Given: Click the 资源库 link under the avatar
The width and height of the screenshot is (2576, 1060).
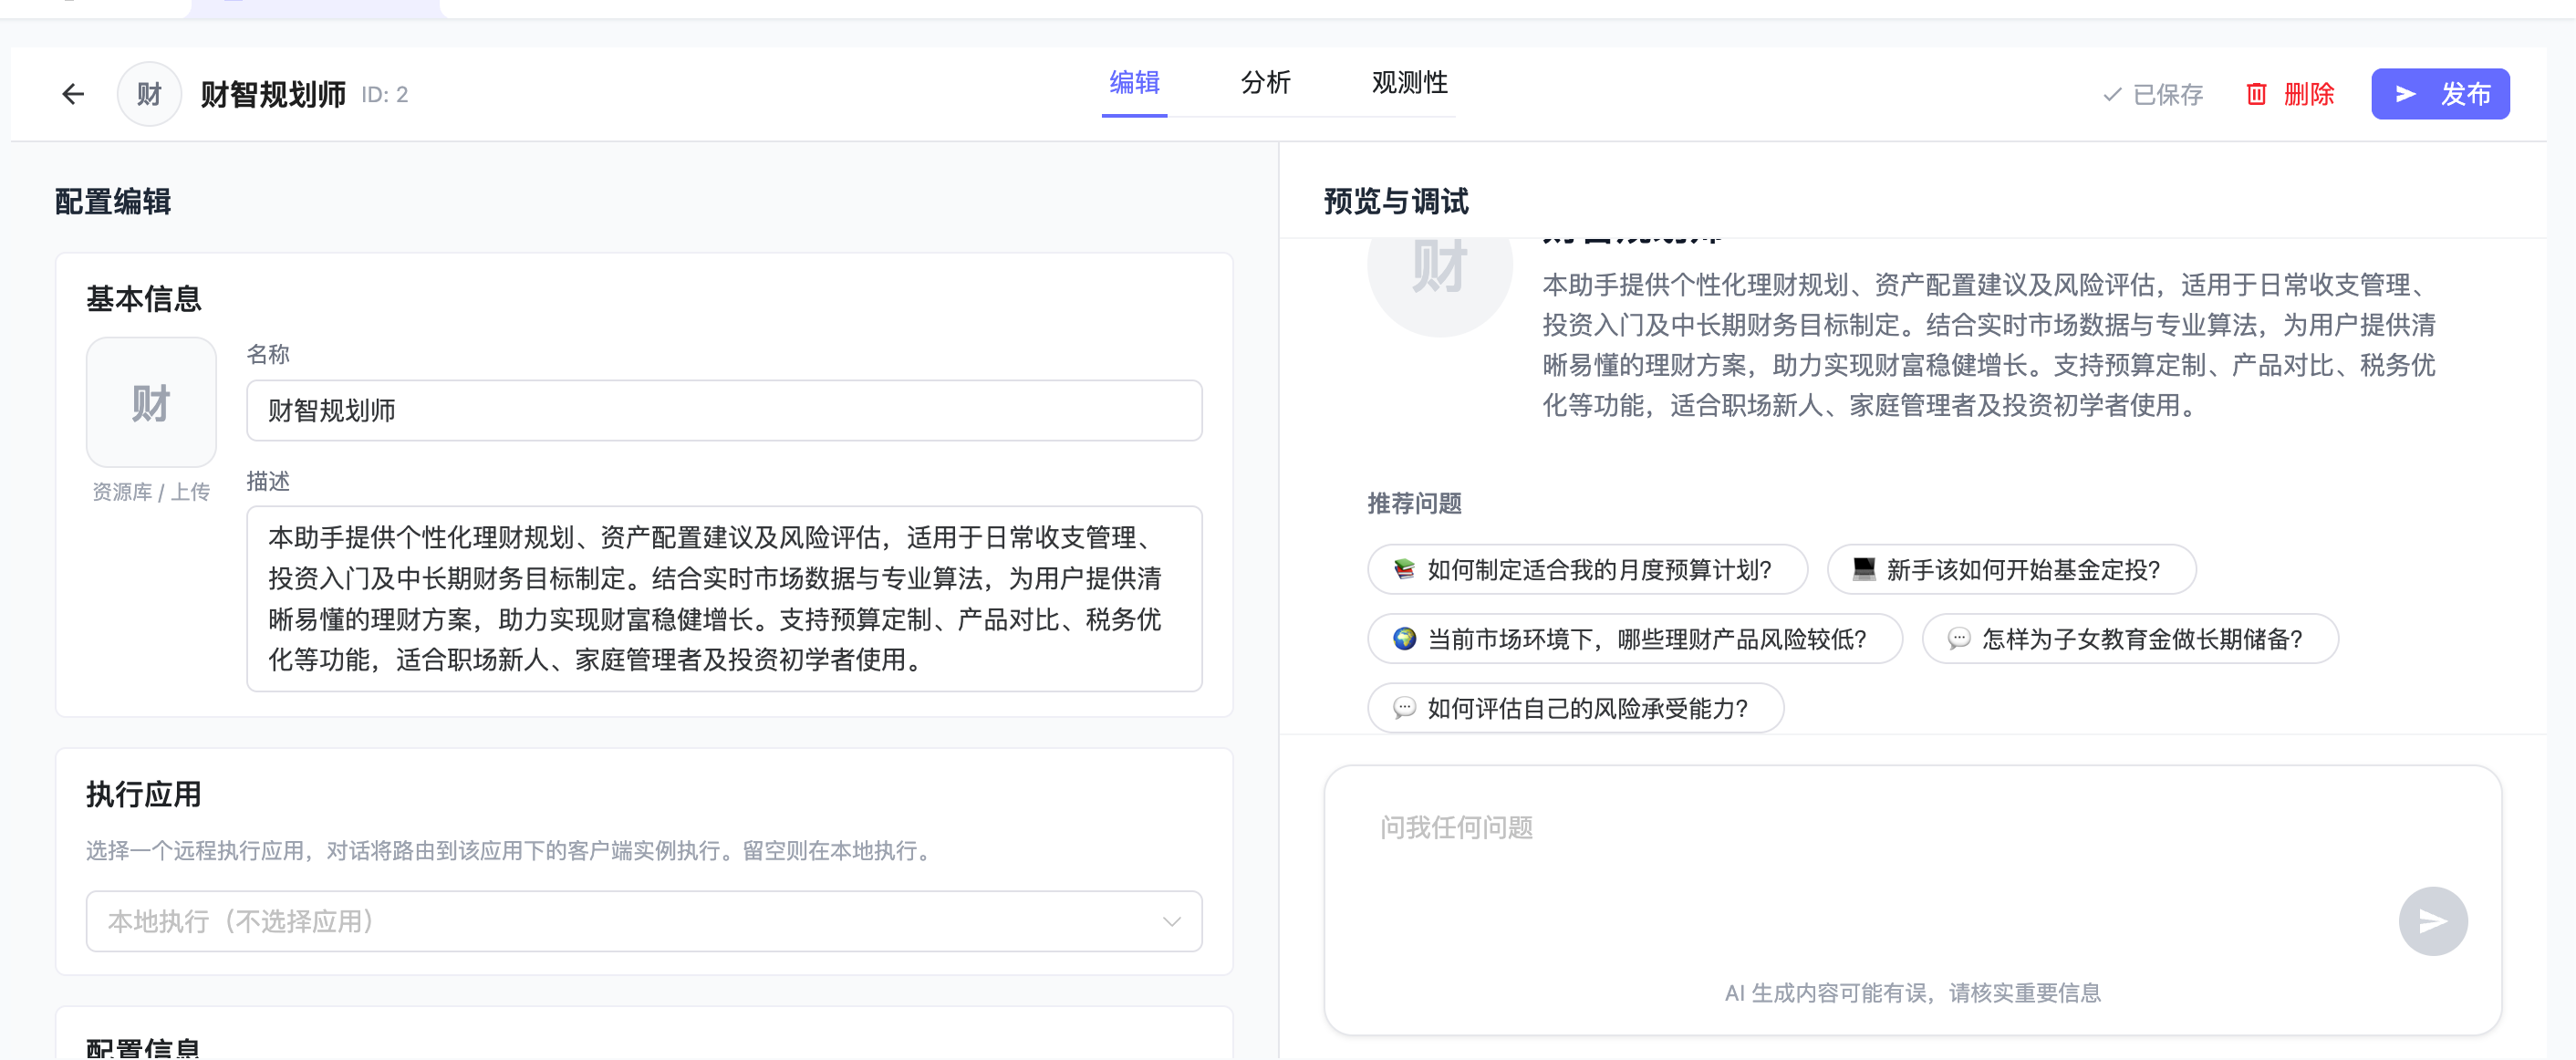Looking at the screenshot, I should 122,492.
